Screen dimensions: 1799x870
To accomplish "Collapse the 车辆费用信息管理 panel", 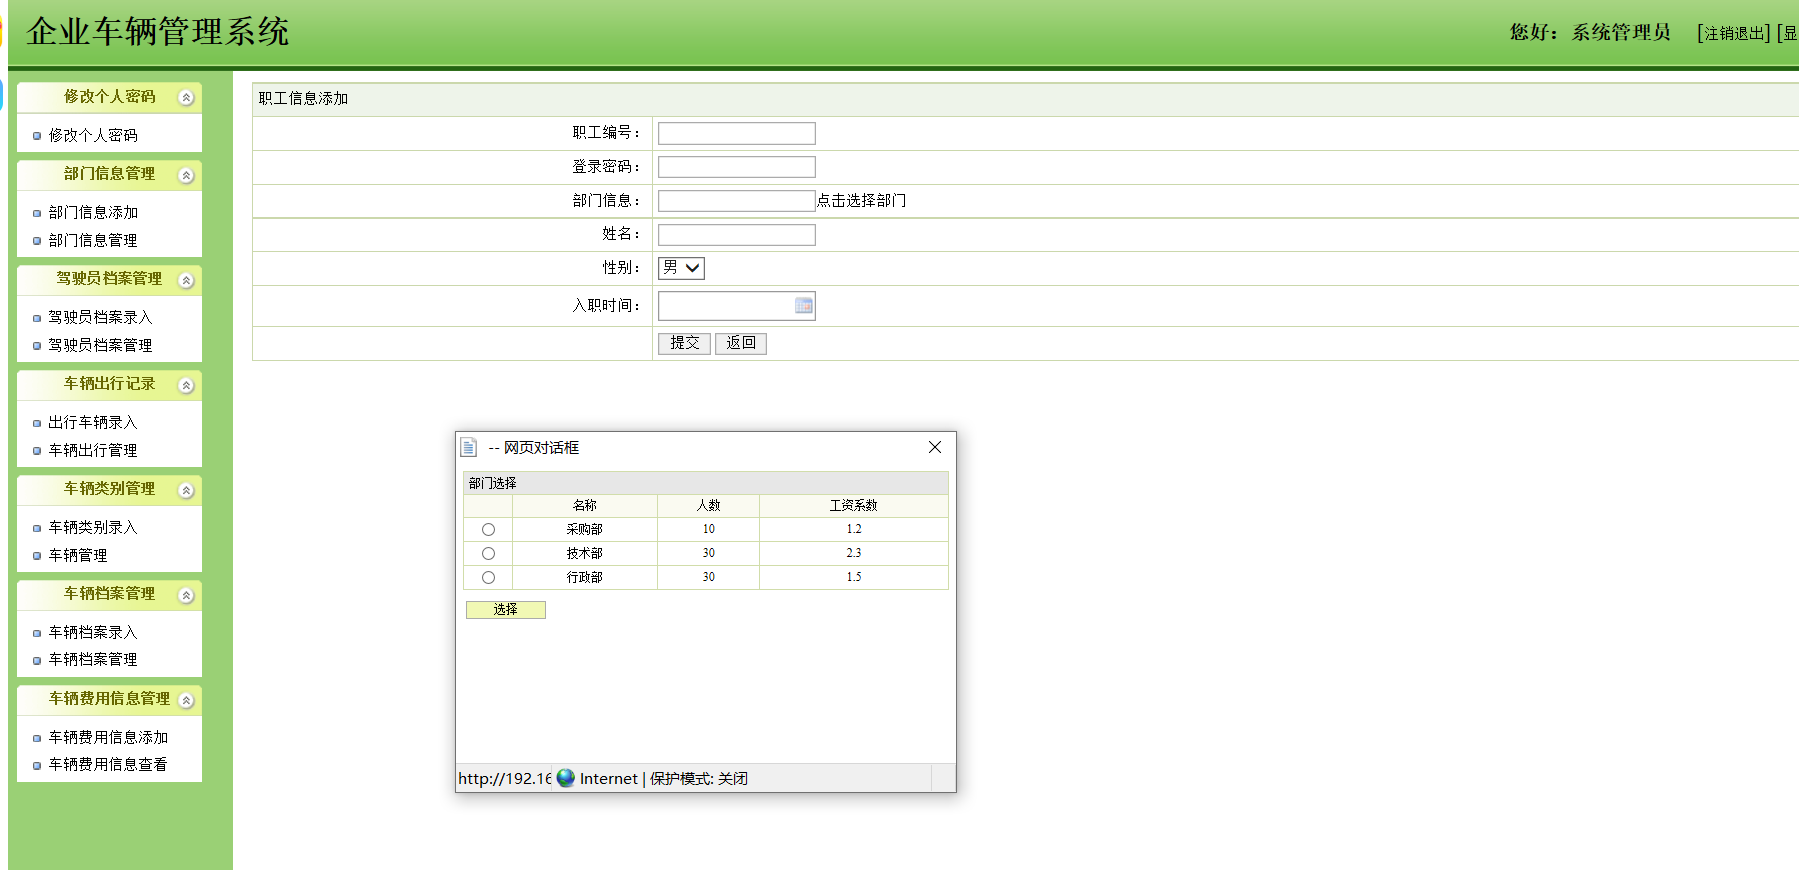I will click(x=186, y=700).
